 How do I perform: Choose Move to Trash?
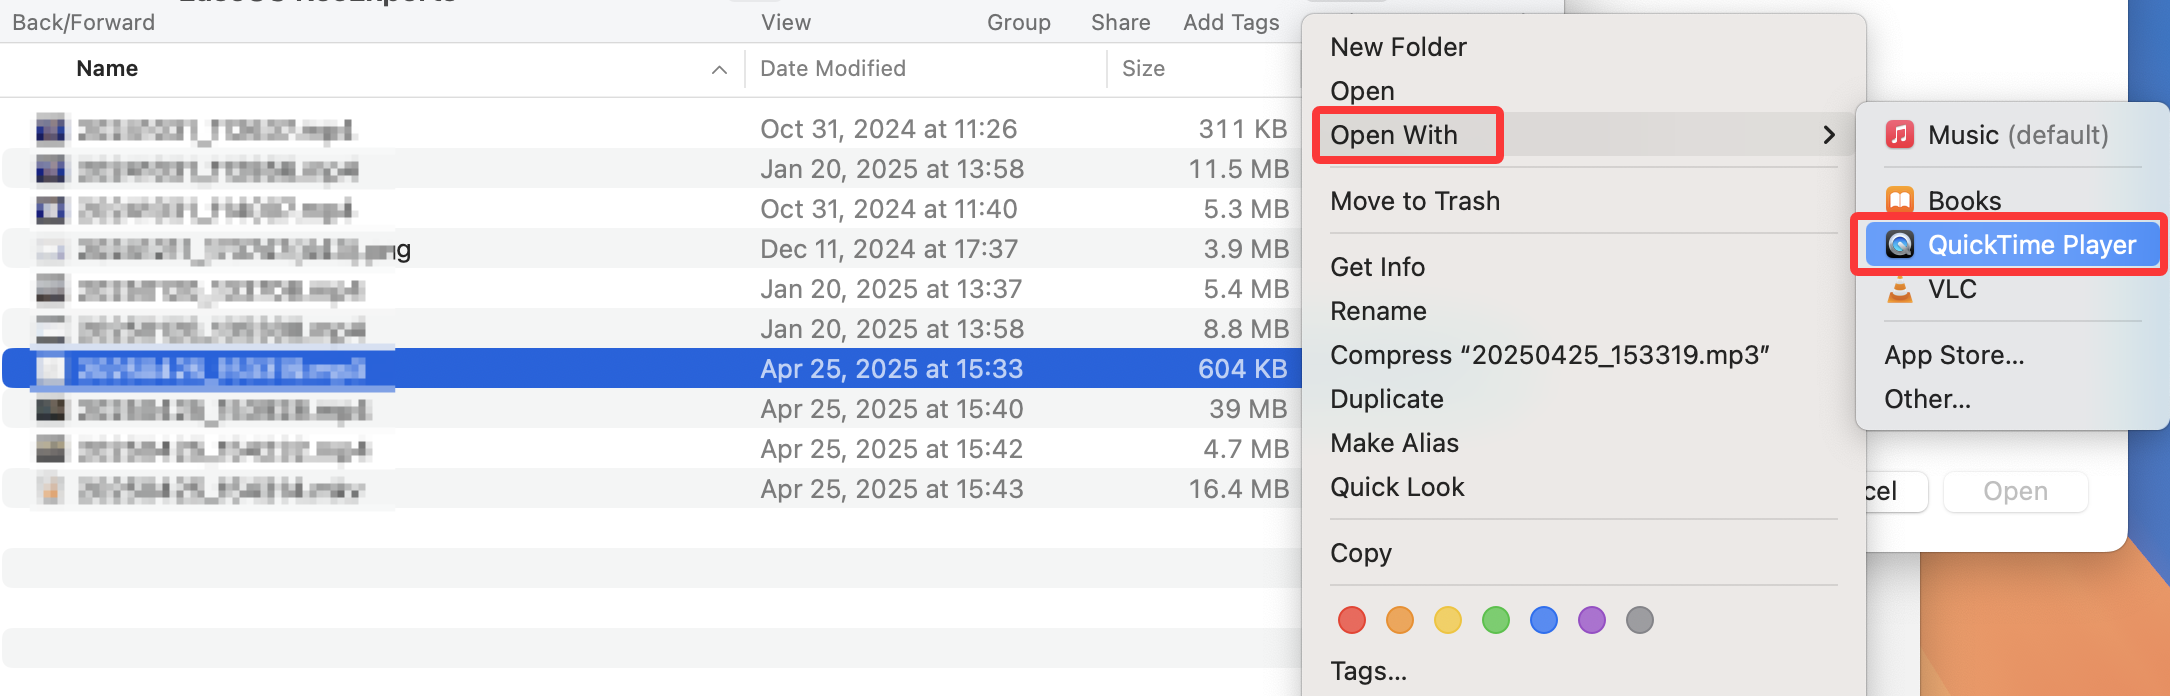[1415, 200]
